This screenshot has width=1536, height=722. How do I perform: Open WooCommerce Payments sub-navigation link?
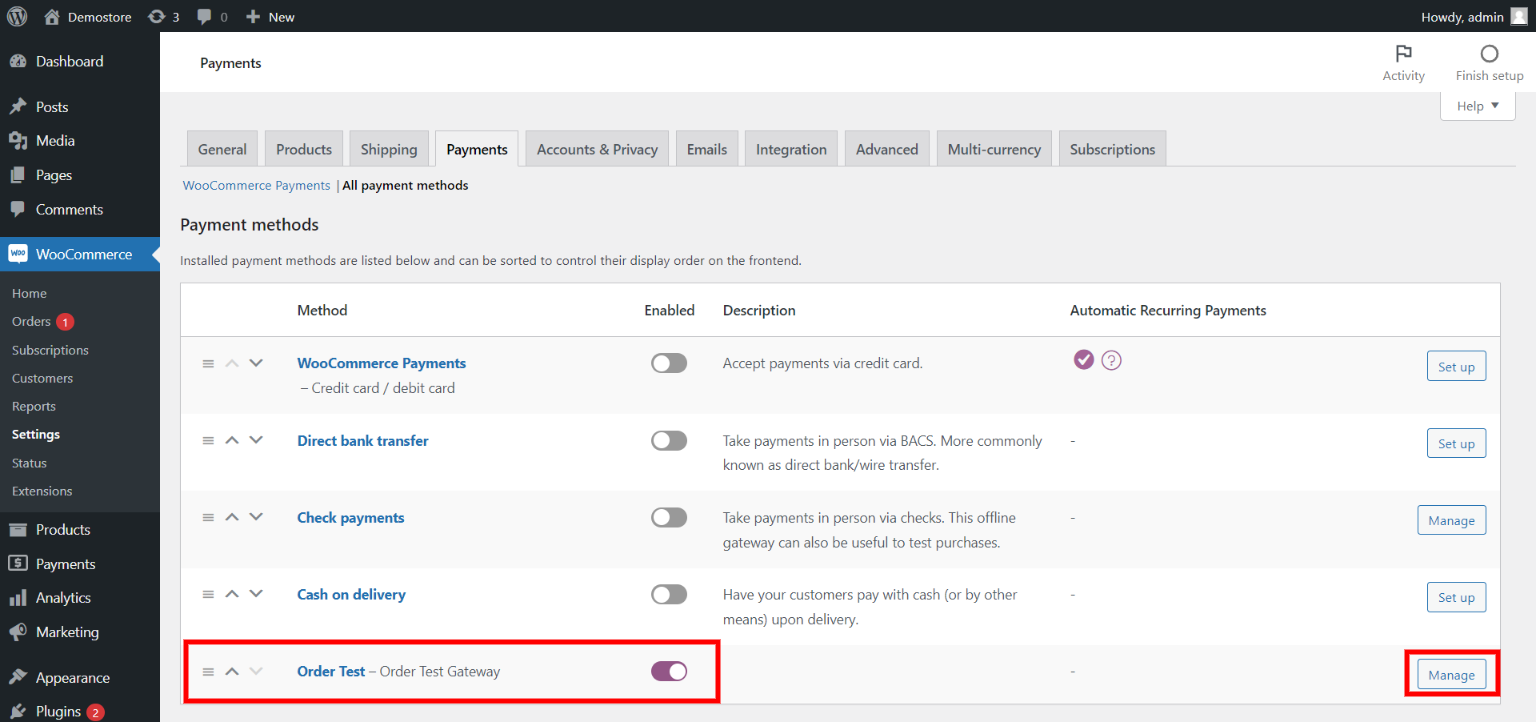tap(256, 185)
